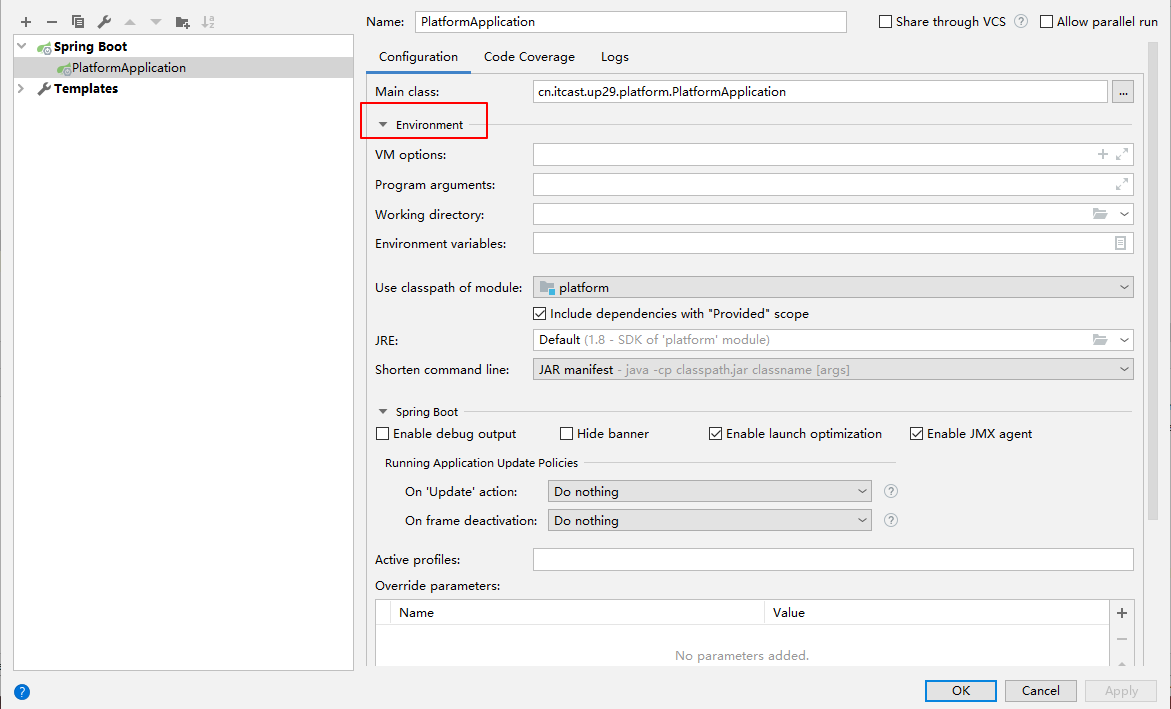Uncheck Include dependencies with "Provided" scope
The image size is (1171, 709).
pos(539,314)
